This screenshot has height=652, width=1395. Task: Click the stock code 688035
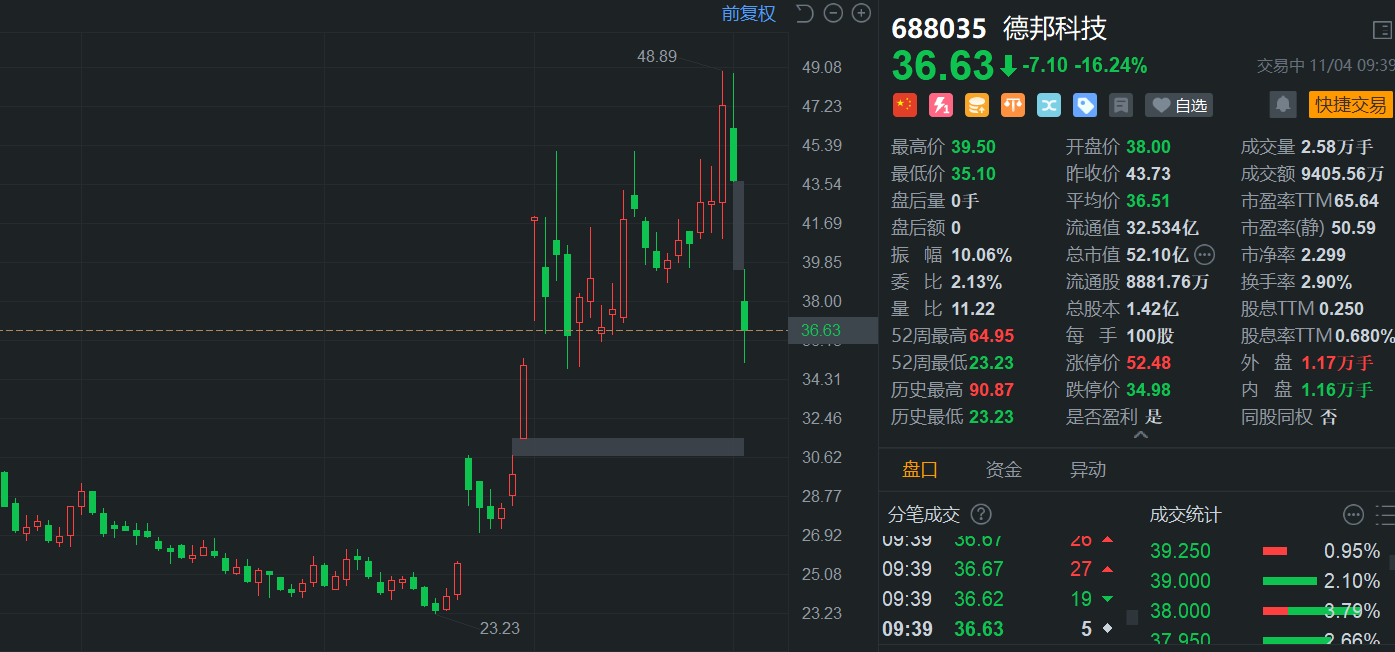point(939,28)
